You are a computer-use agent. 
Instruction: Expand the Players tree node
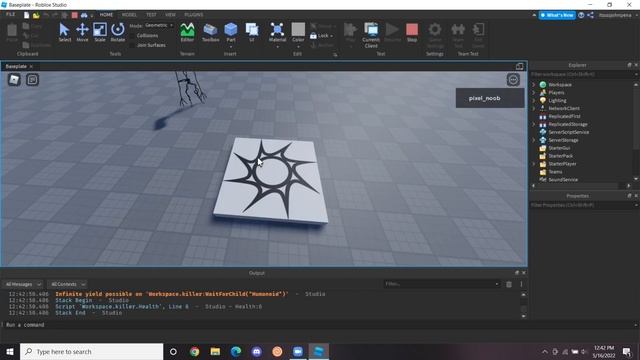click(534, 93)
